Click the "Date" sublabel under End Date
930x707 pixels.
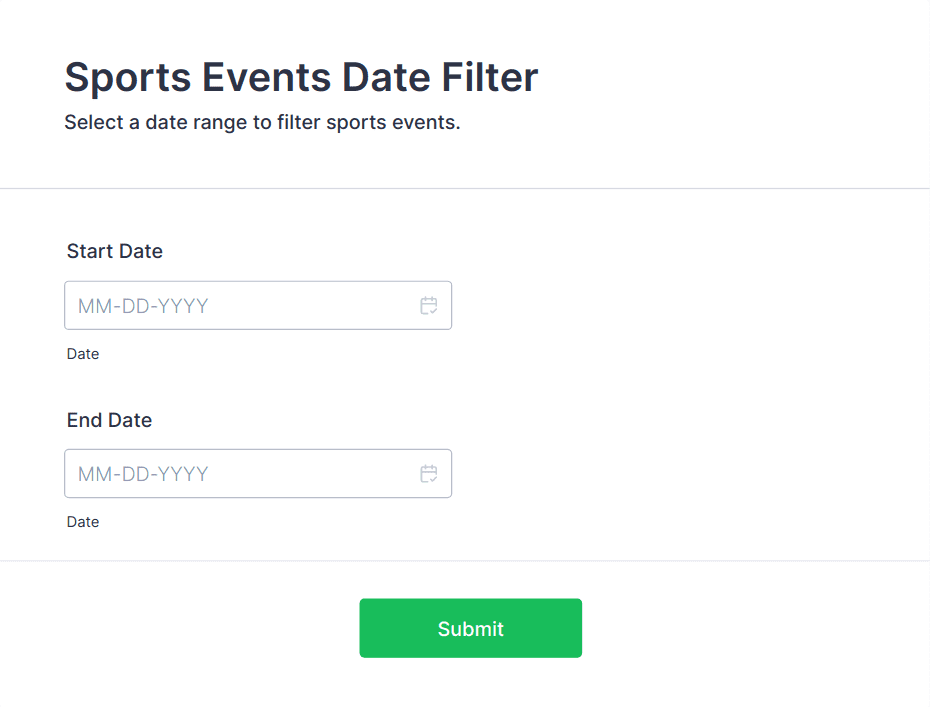[x=83, y=522]
